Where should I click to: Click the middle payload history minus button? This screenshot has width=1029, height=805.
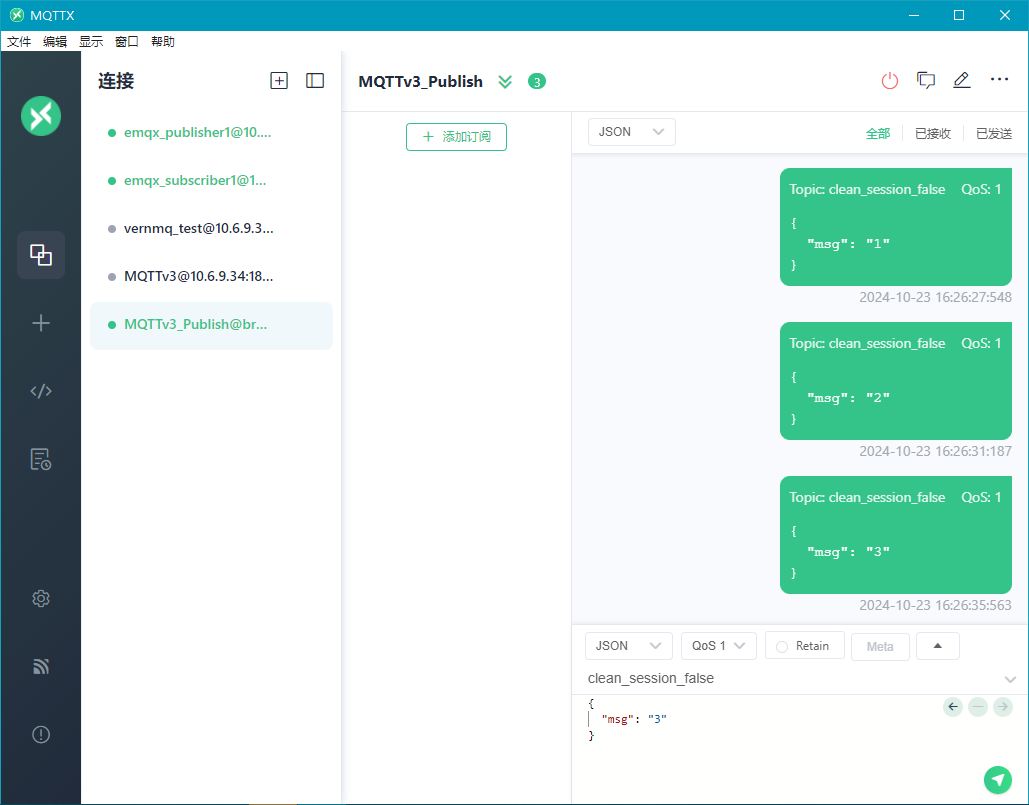pyautogui.click(x=978, y=707)
